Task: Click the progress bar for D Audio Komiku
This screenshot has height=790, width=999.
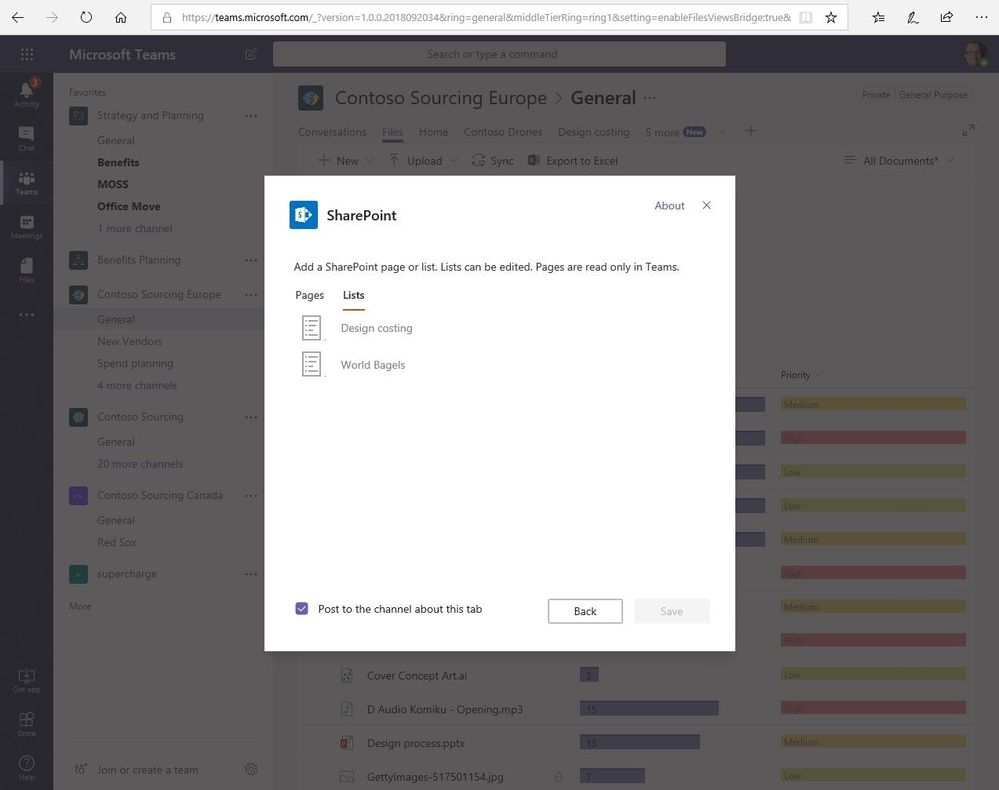Action: click(x=649, y=708)
